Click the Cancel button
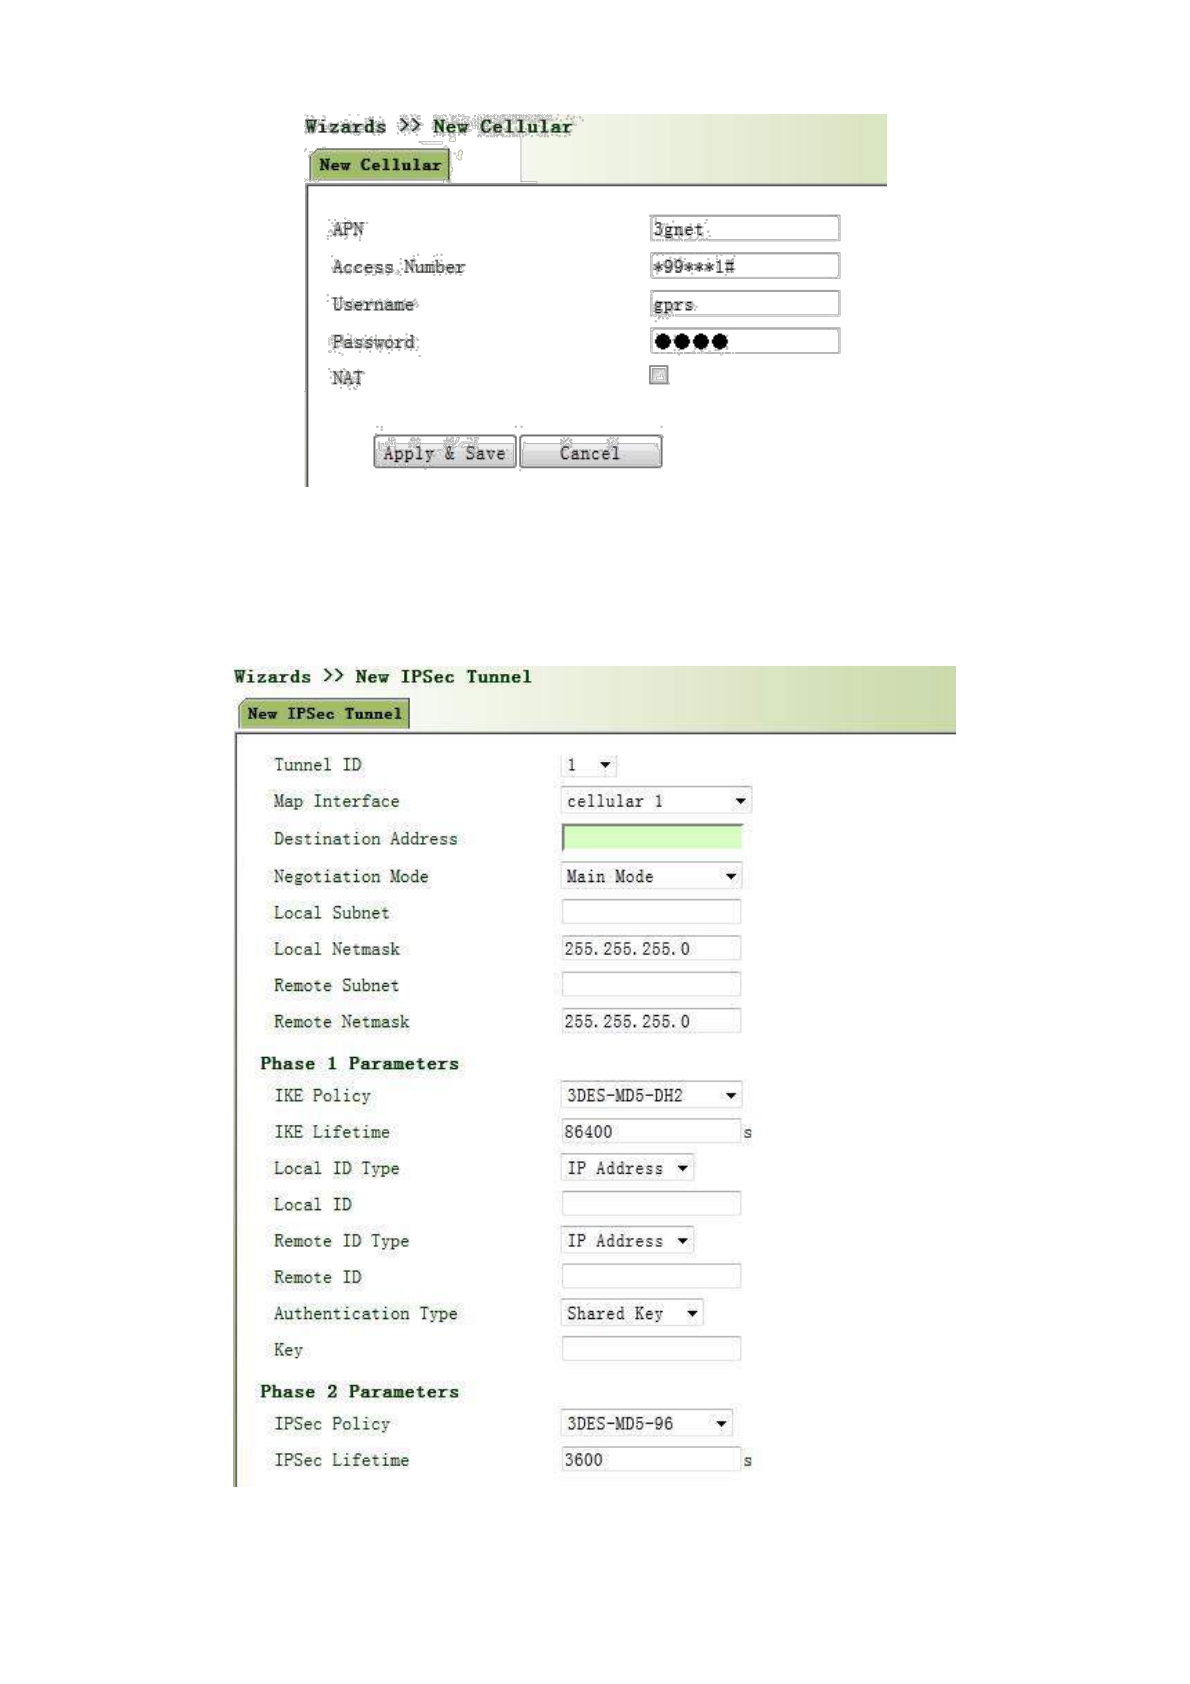The height and width of the screenshot is (1684, 1190). (590, 452)
